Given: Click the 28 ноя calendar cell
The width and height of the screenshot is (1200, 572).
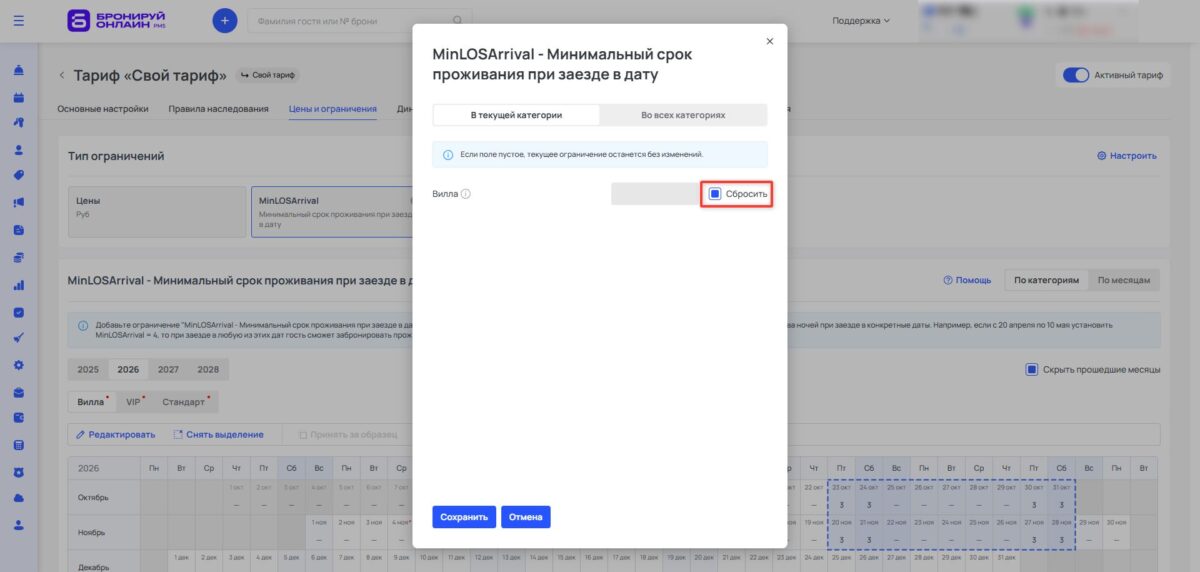Looking at the screenshot, I should pos(1061,532).
